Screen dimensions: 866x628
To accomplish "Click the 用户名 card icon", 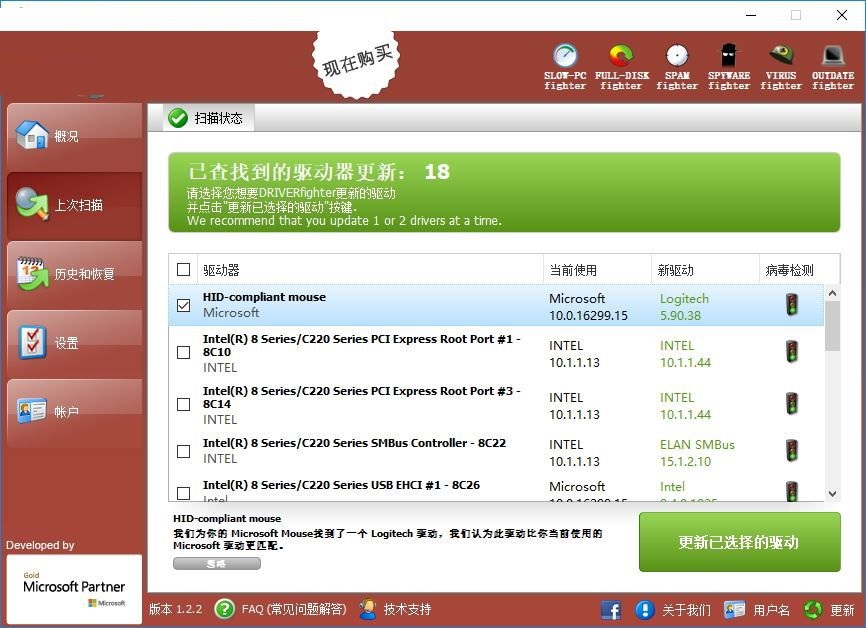I will pos(735,609).
